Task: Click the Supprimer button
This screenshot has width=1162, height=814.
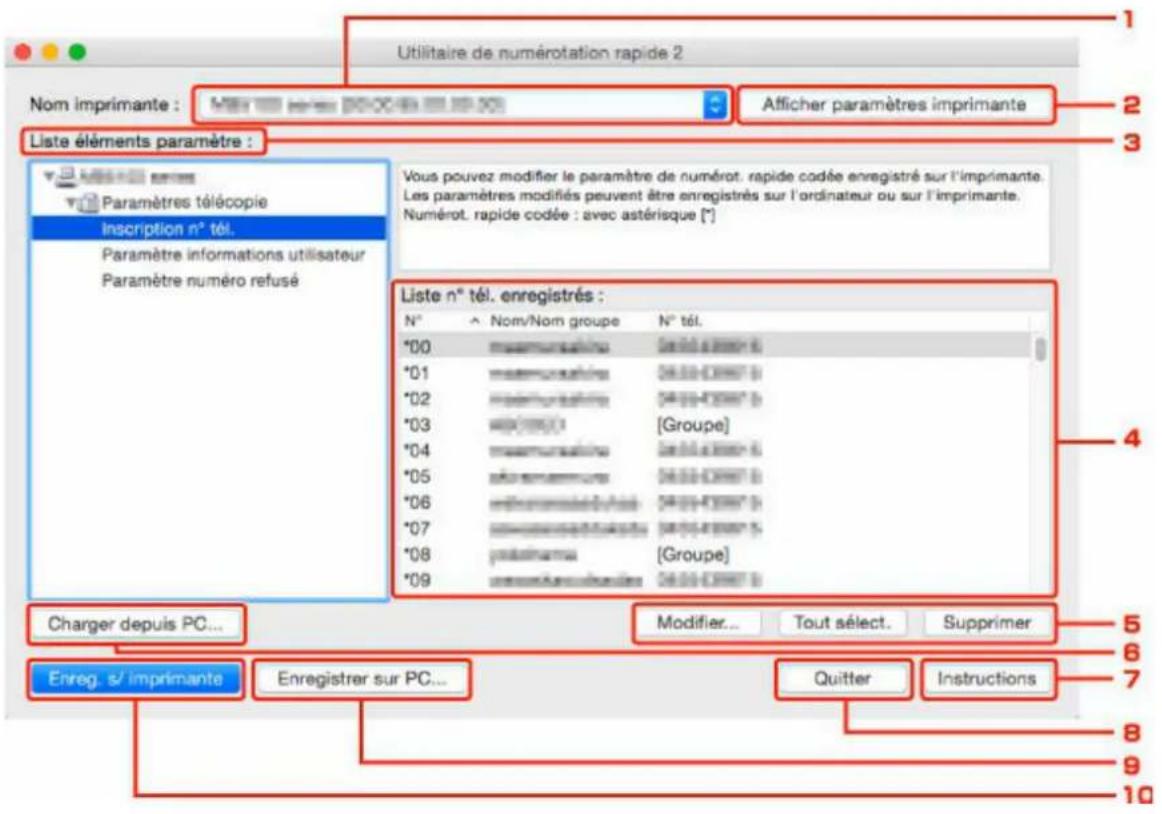Action: 986,623
